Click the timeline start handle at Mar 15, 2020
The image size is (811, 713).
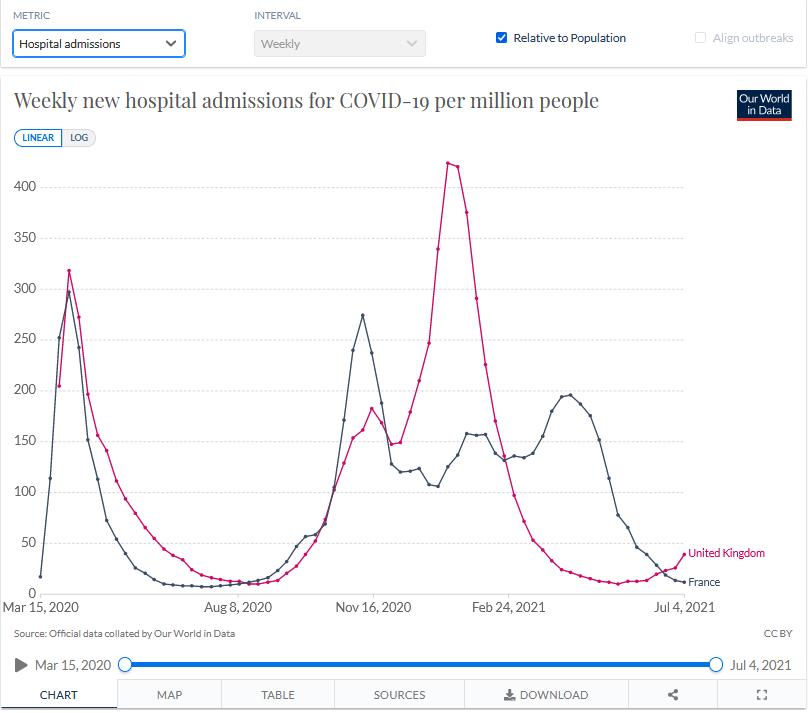coord(125,665)
